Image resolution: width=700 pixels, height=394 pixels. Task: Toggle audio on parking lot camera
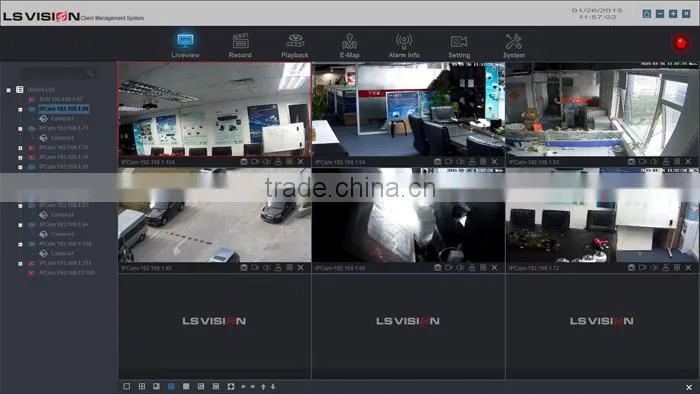267,268
